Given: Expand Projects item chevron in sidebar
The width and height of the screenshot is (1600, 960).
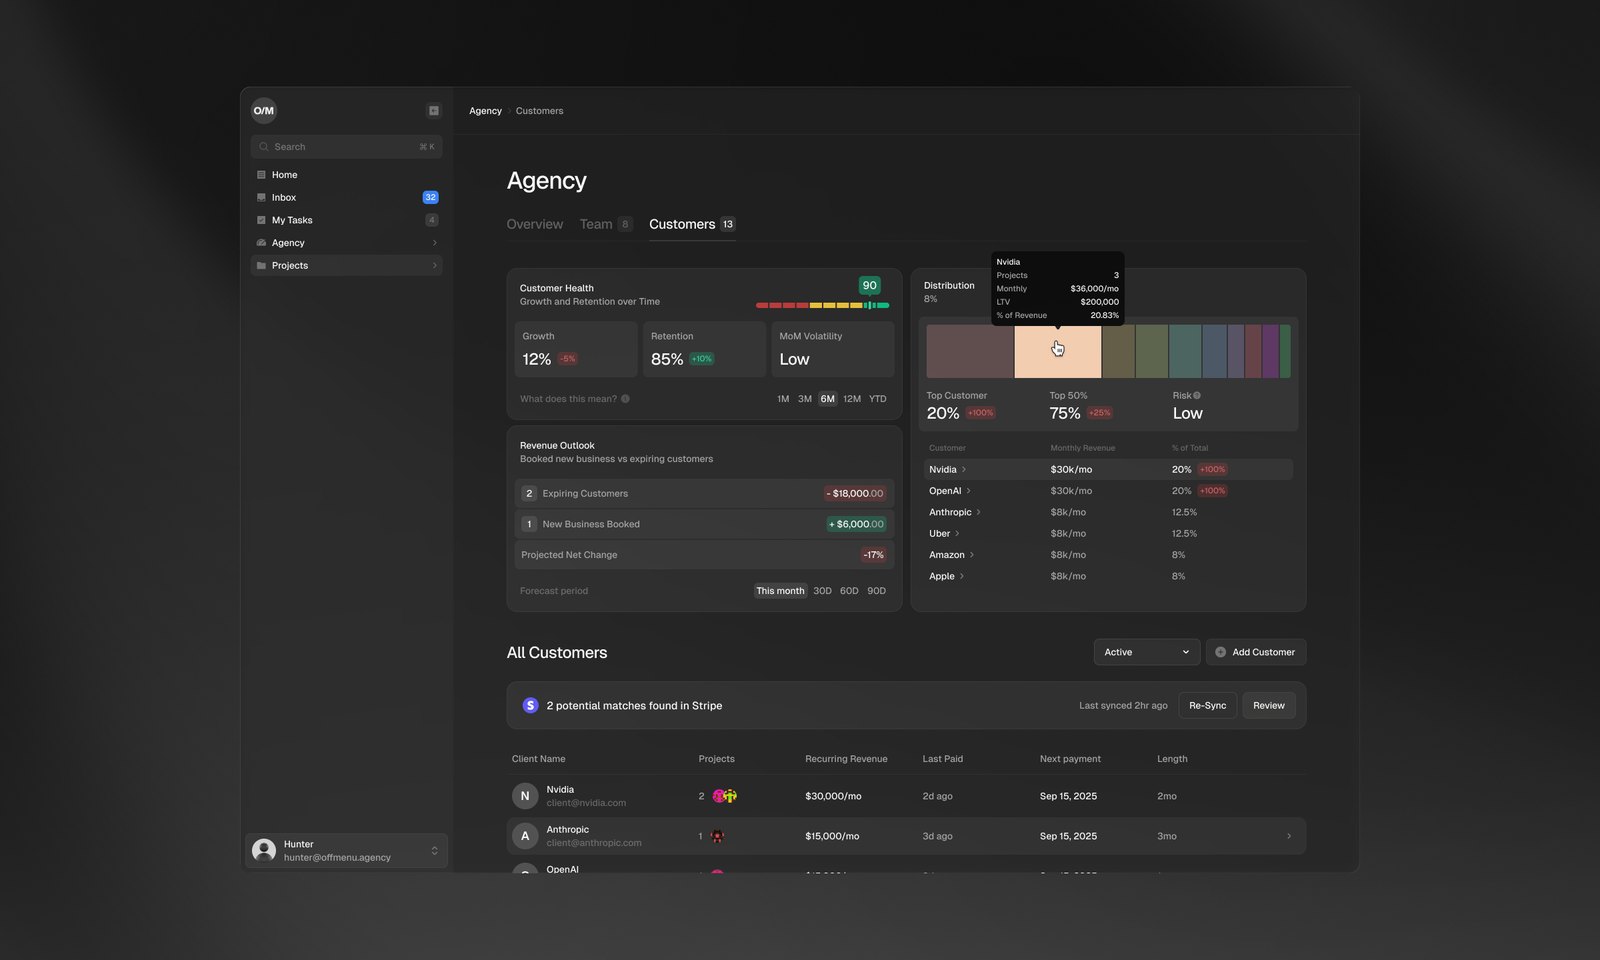Looking at the screenshot, I should pos(434,266).
